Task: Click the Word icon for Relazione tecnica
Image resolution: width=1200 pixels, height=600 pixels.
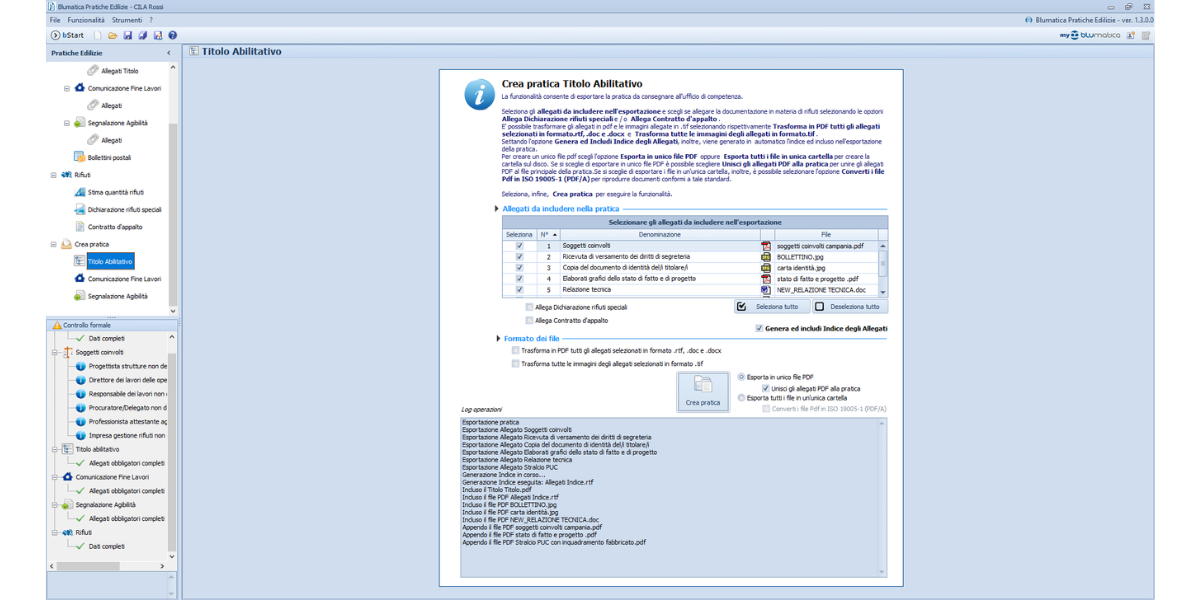Action: click(766, 290)
